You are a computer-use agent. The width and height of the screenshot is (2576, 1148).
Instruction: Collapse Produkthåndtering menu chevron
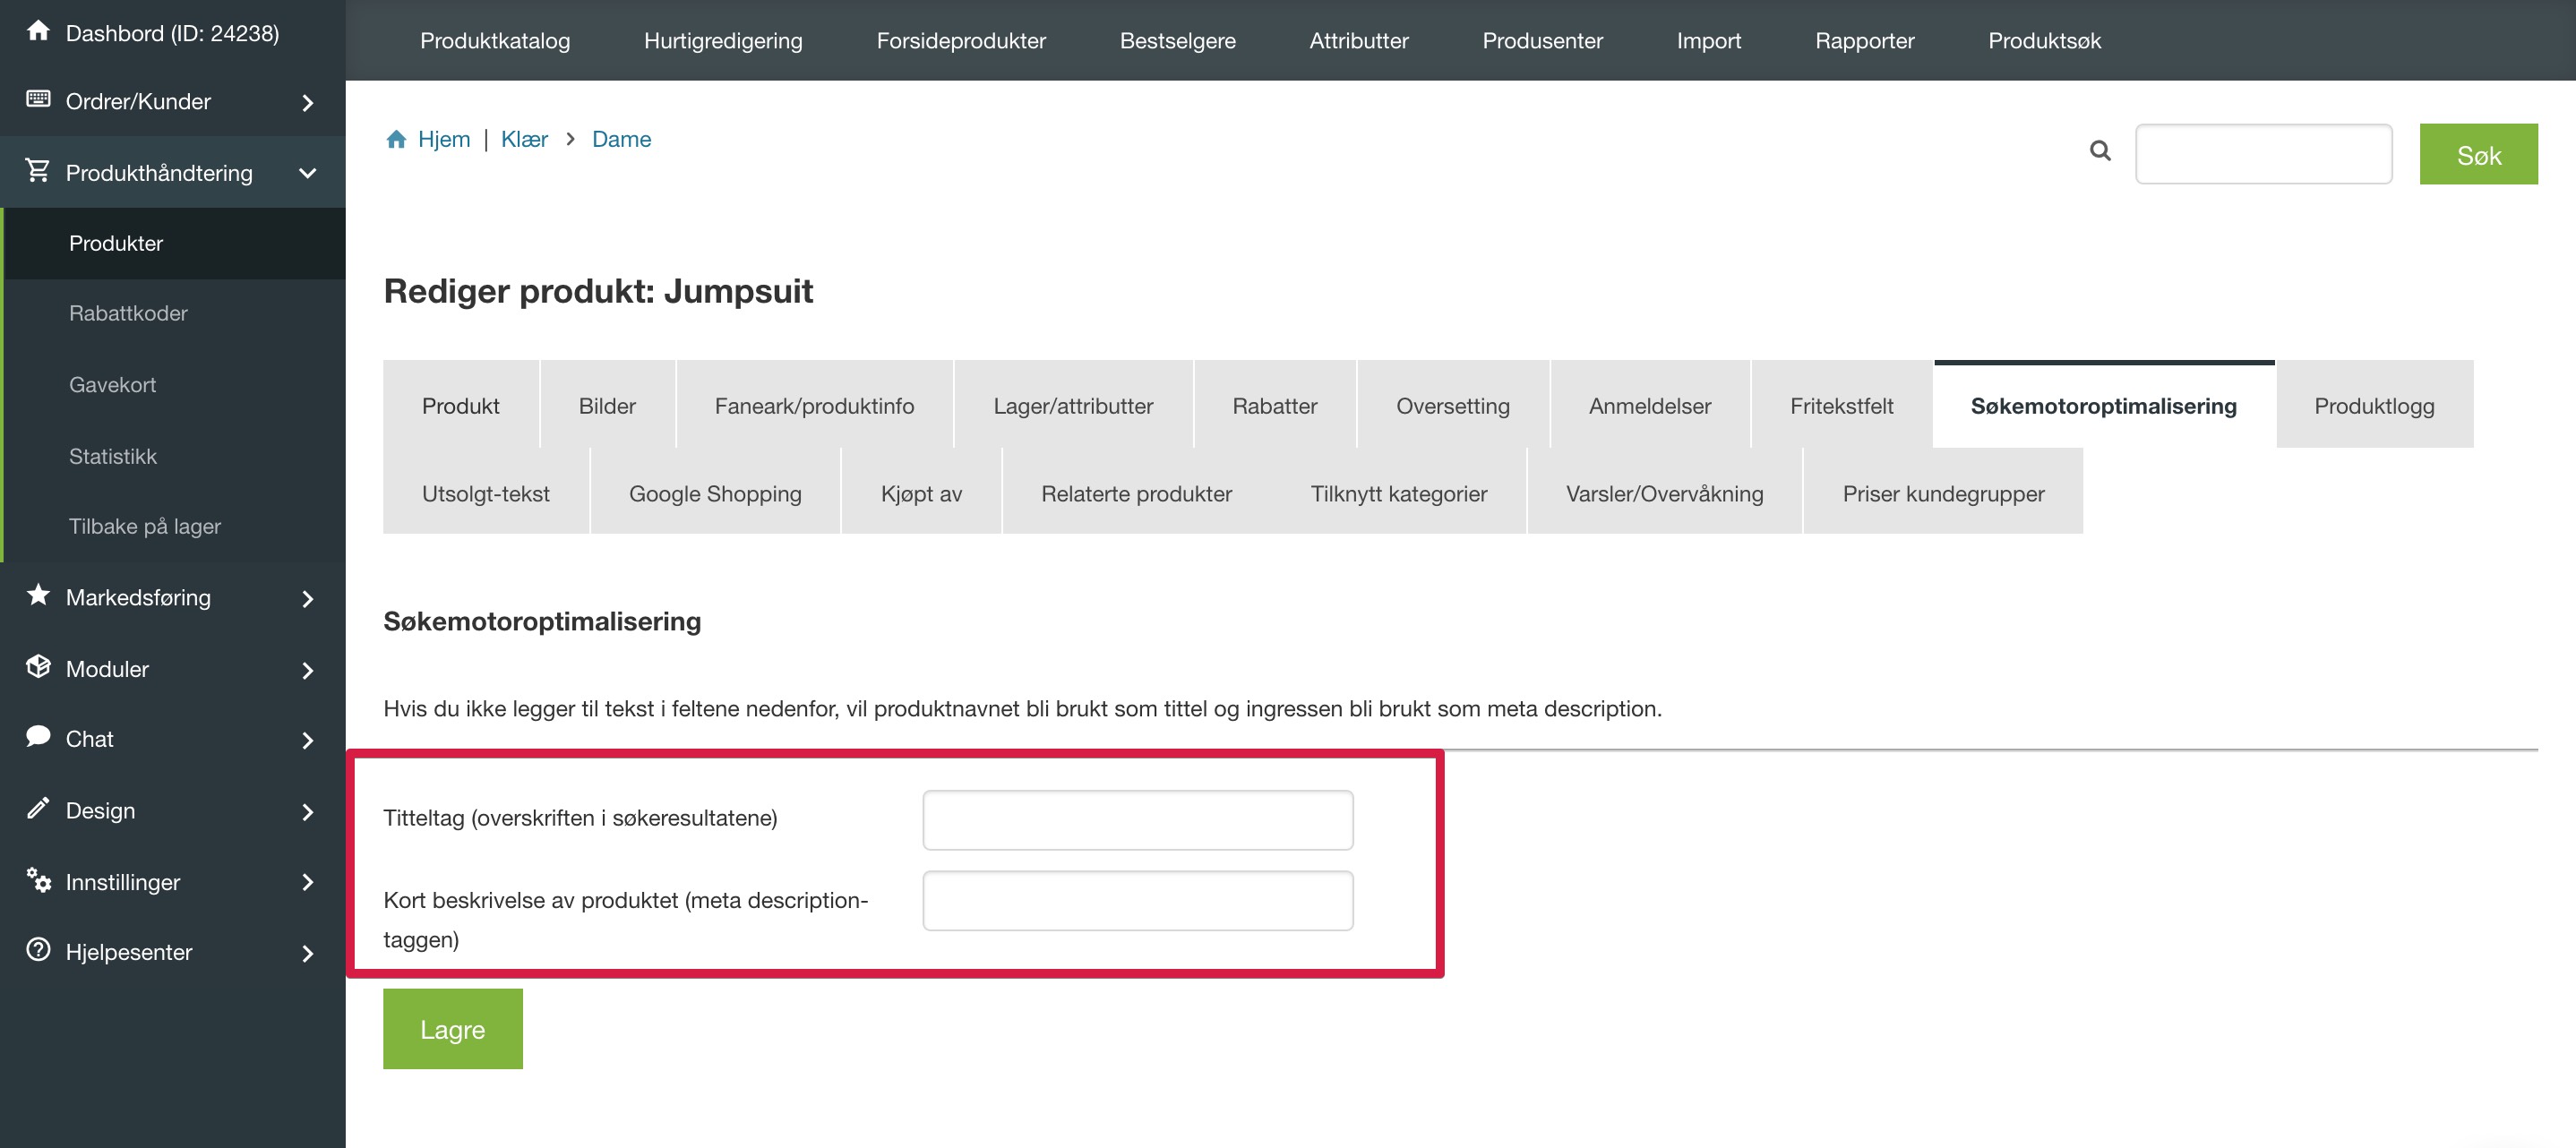click(308, 173)
